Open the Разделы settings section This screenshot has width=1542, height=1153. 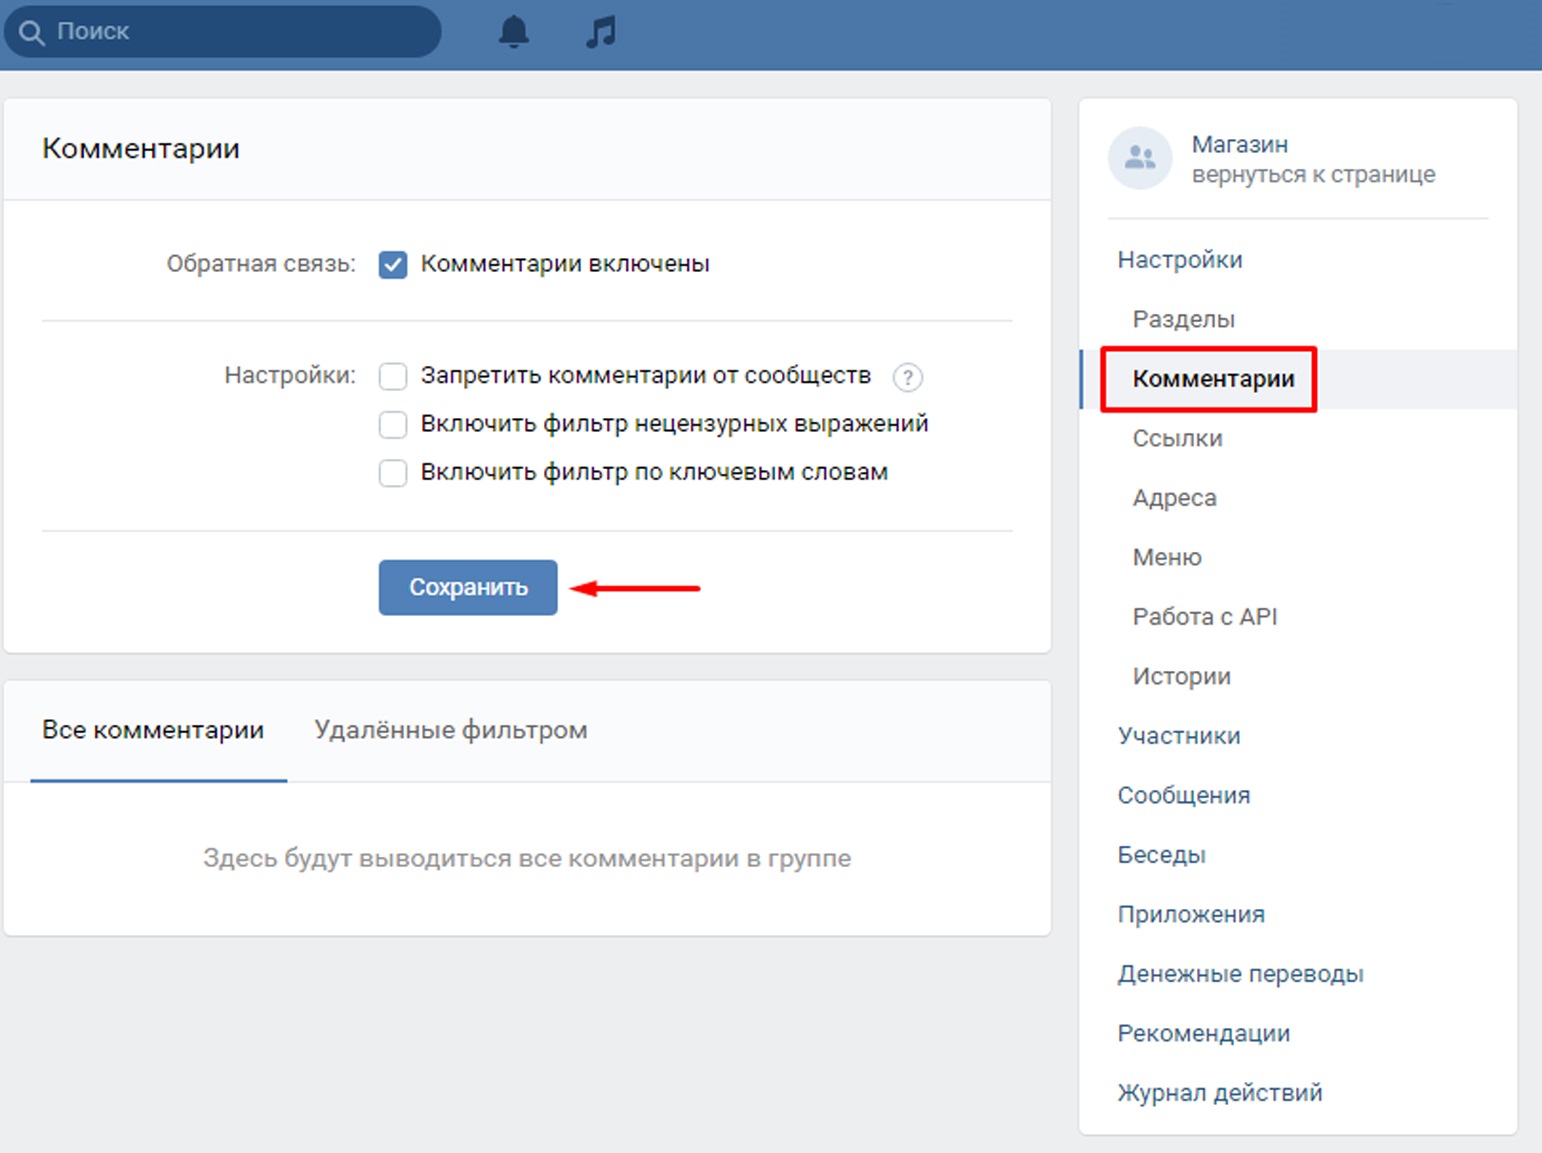[1183, 319]
